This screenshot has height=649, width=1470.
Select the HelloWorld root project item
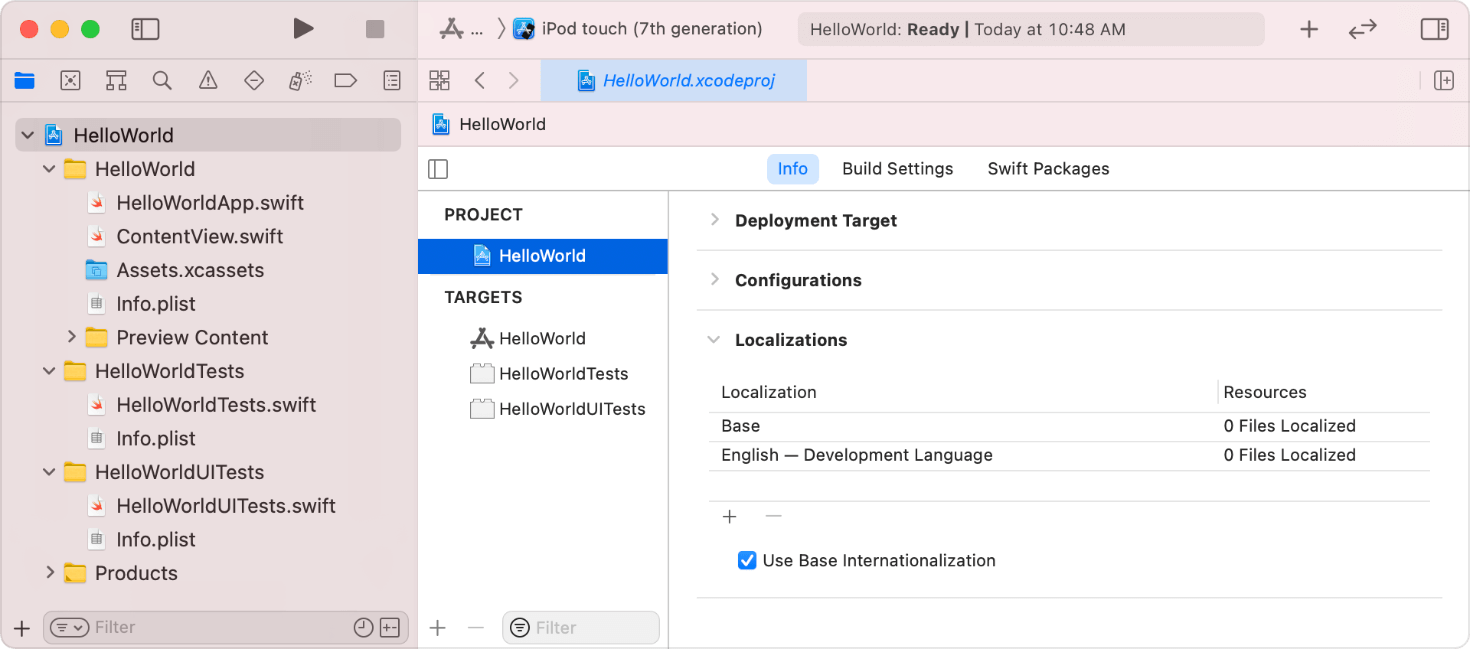[x=208, y=135]
